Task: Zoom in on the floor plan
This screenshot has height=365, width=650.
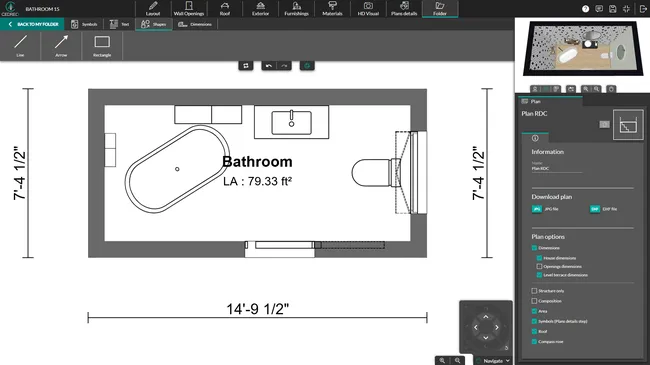Action: click(442, 360)
